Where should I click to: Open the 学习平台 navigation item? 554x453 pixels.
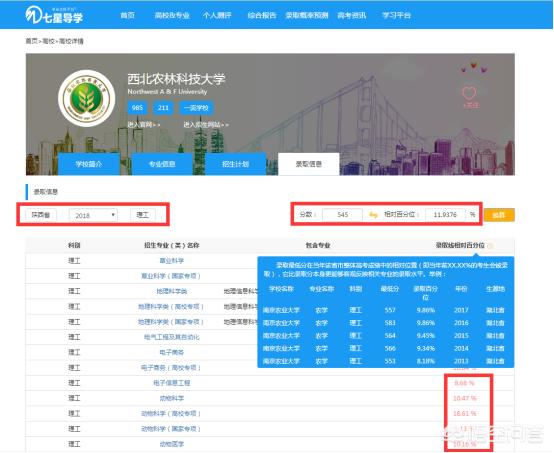396,15
